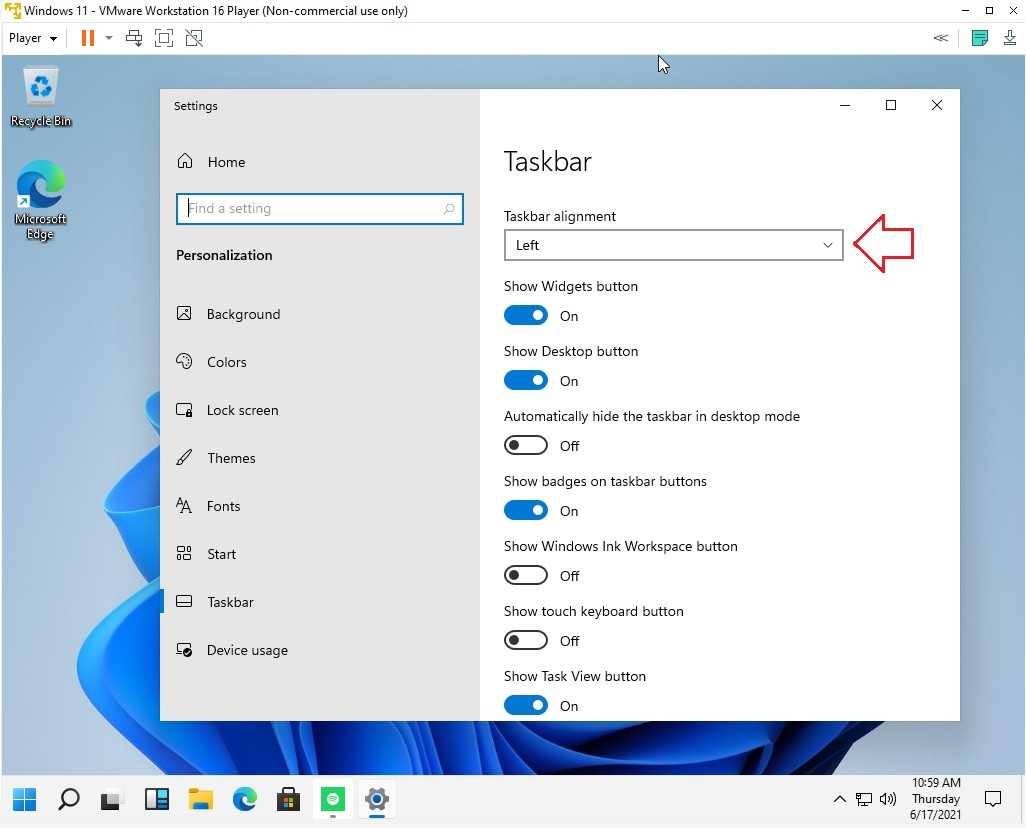Viewport: 1026px width, 828px height.
Task: Close the Settings window
Action: coord(937,105)
